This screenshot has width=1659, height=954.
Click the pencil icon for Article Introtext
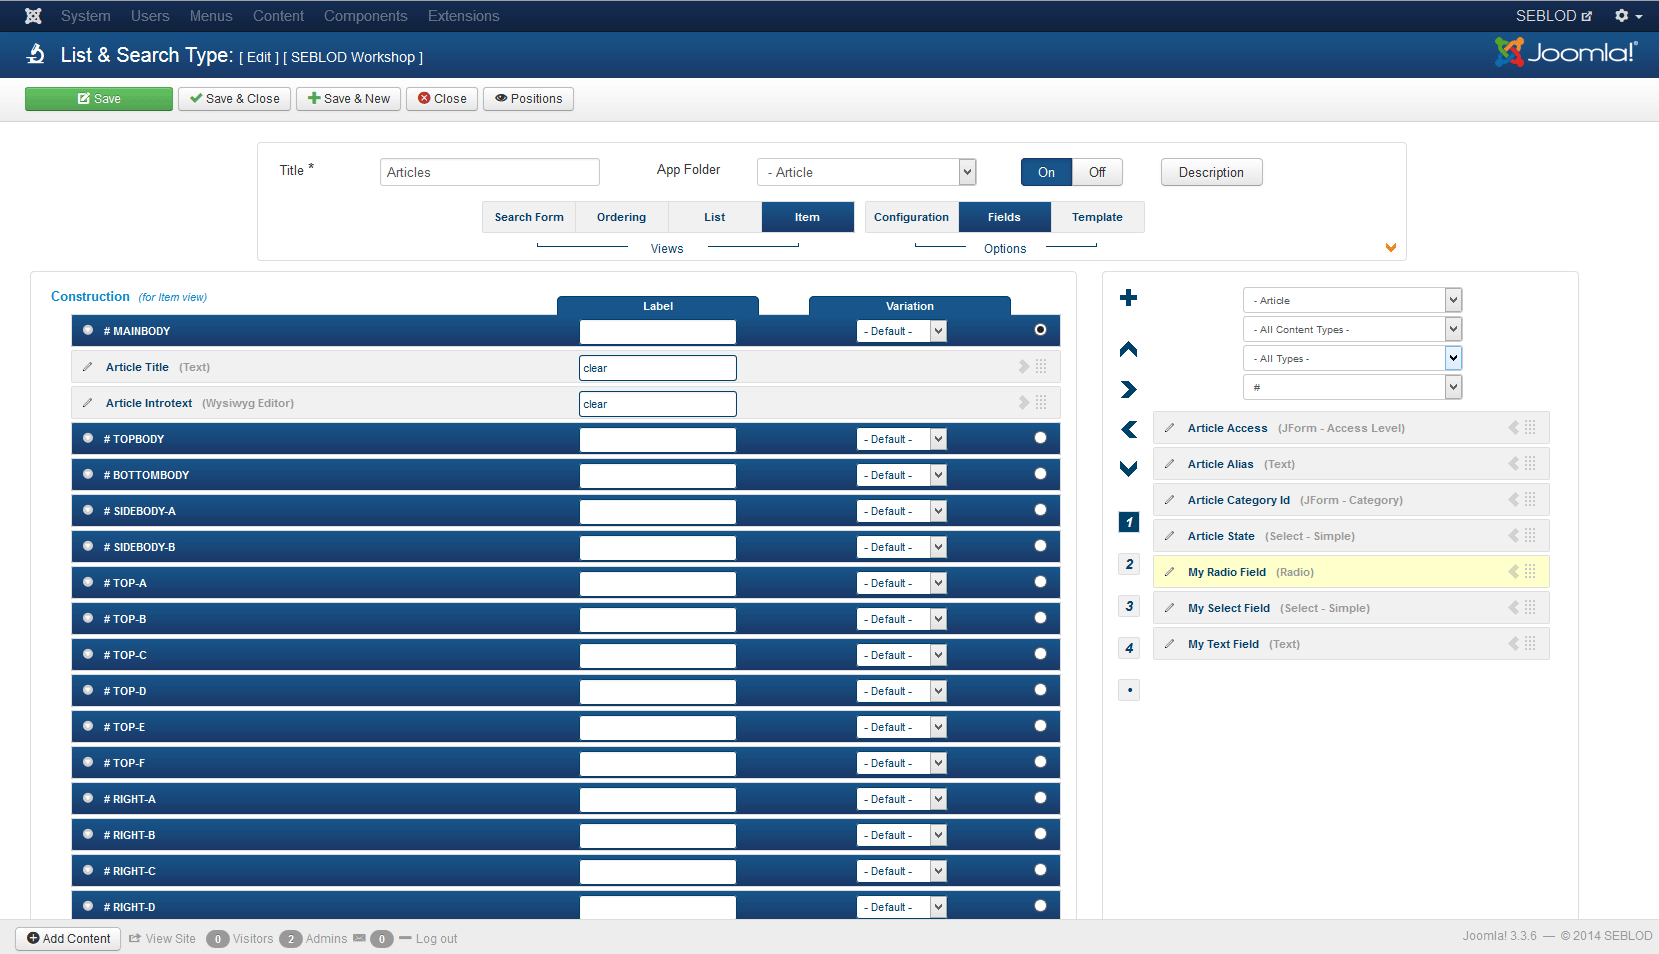(87, 403)
